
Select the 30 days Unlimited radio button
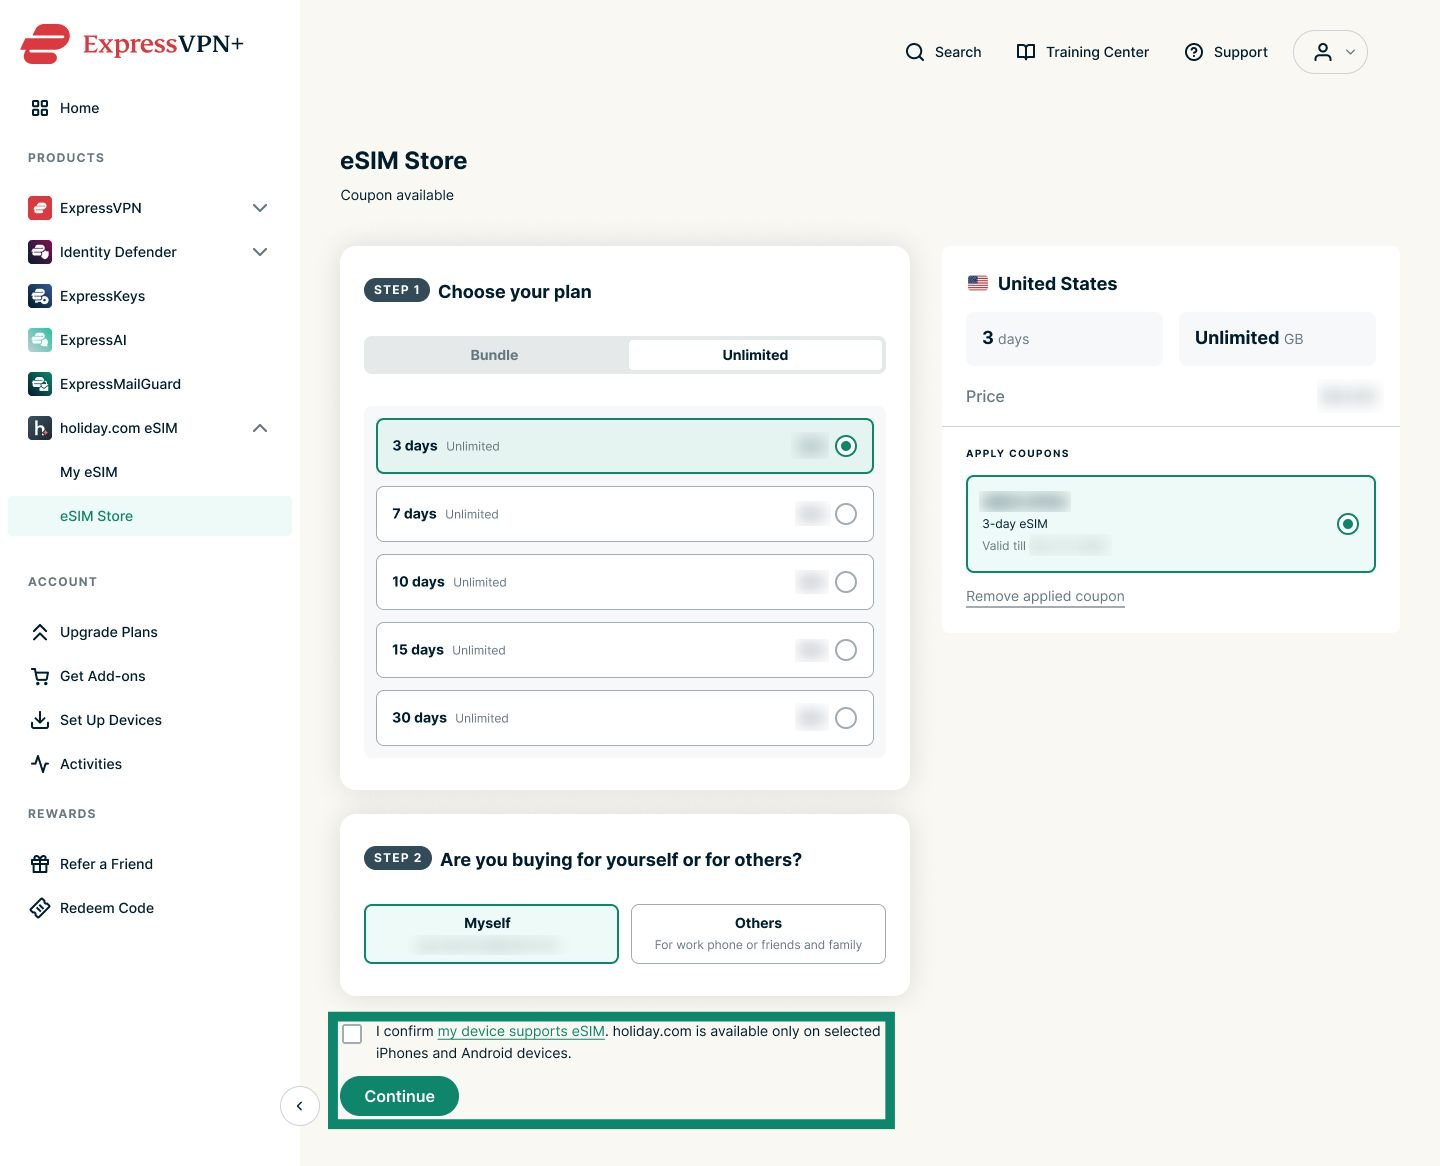tap(846, 718)
